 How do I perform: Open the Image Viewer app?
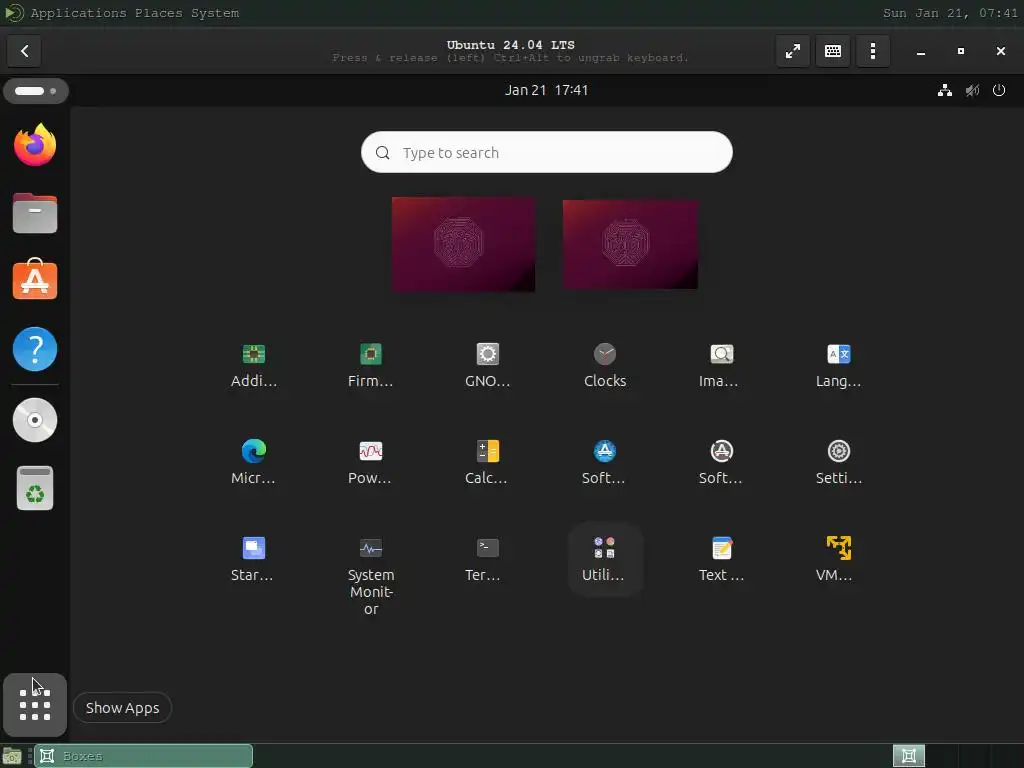pyautogui.click(x=721, y=366)
